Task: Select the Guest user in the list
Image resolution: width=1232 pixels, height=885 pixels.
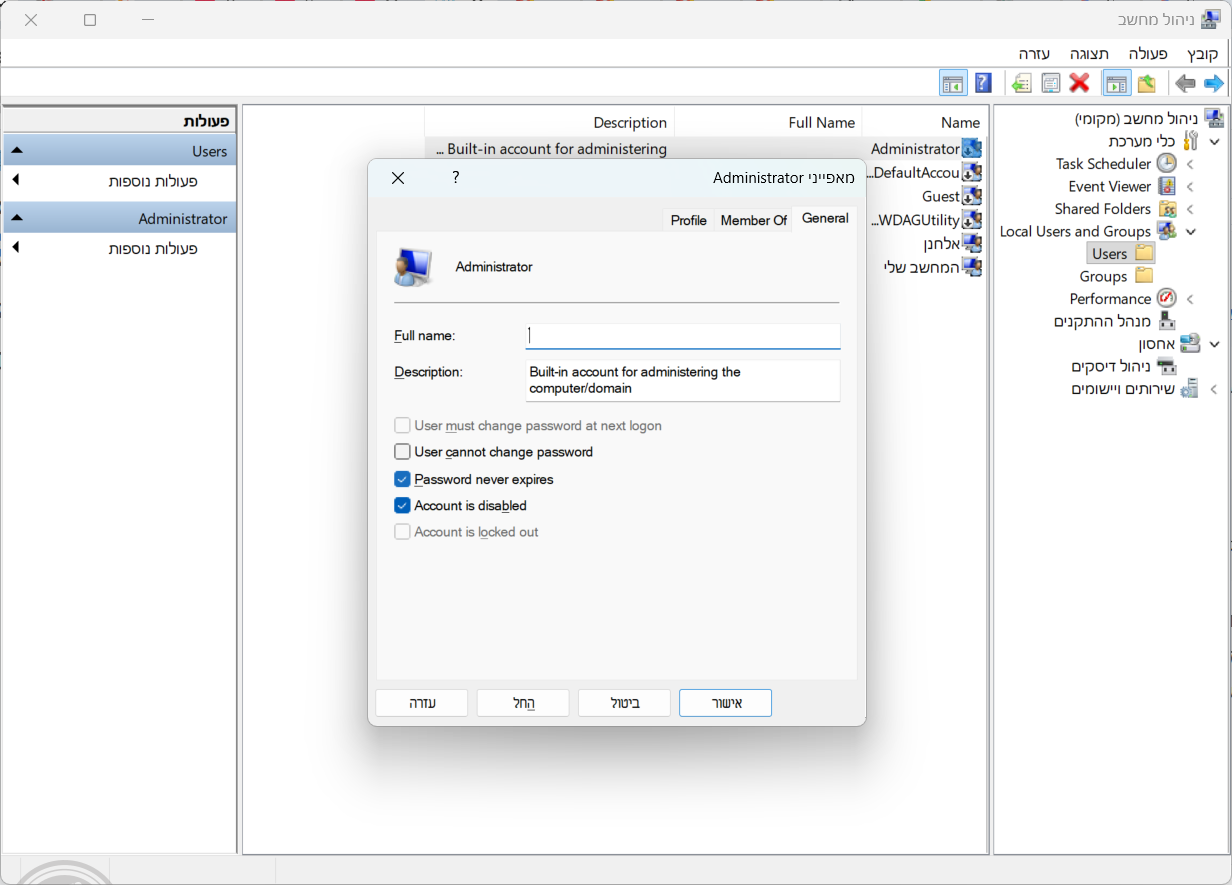Action: 940,196
